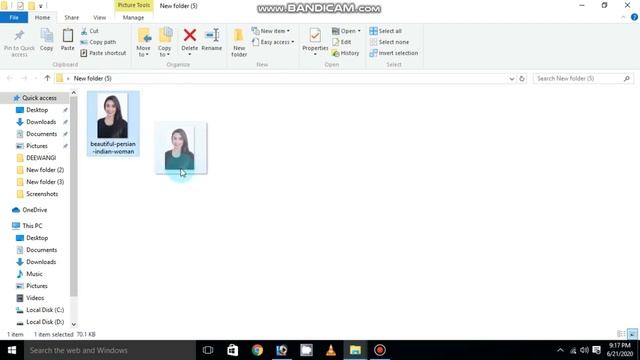Open Windows Explorer help icon
The height and width of the screenshot is (360, 640).
tap(634, 17)
